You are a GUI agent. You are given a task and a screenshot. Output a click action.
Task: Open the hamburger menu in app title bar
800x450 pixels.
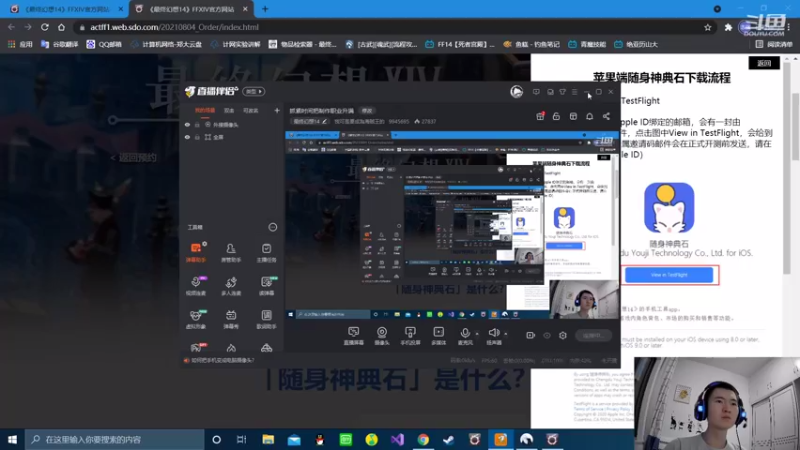coord(574,92)
